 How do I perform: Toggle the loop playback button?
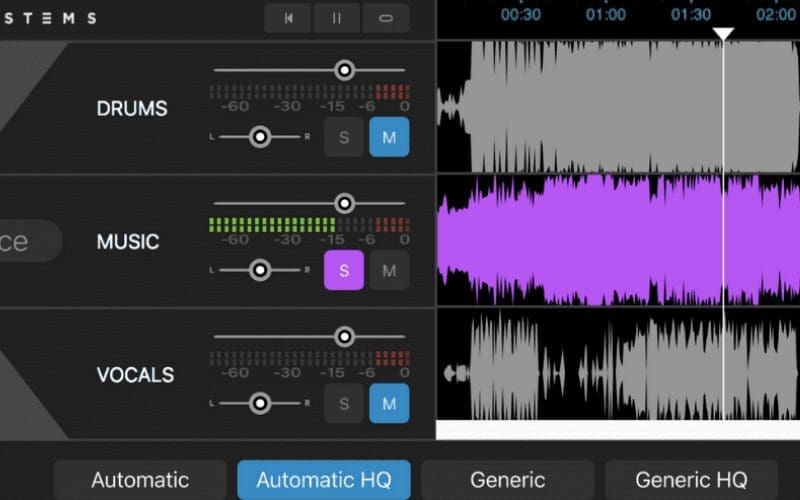click(x=386, y=18)
